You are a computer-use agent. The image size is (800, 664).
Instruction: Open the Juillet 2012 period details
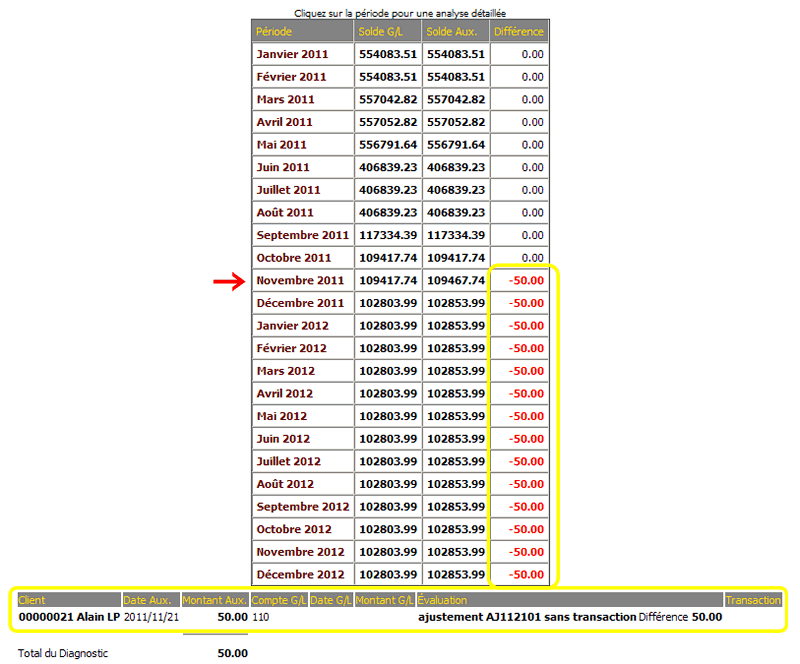pos(289,461)
